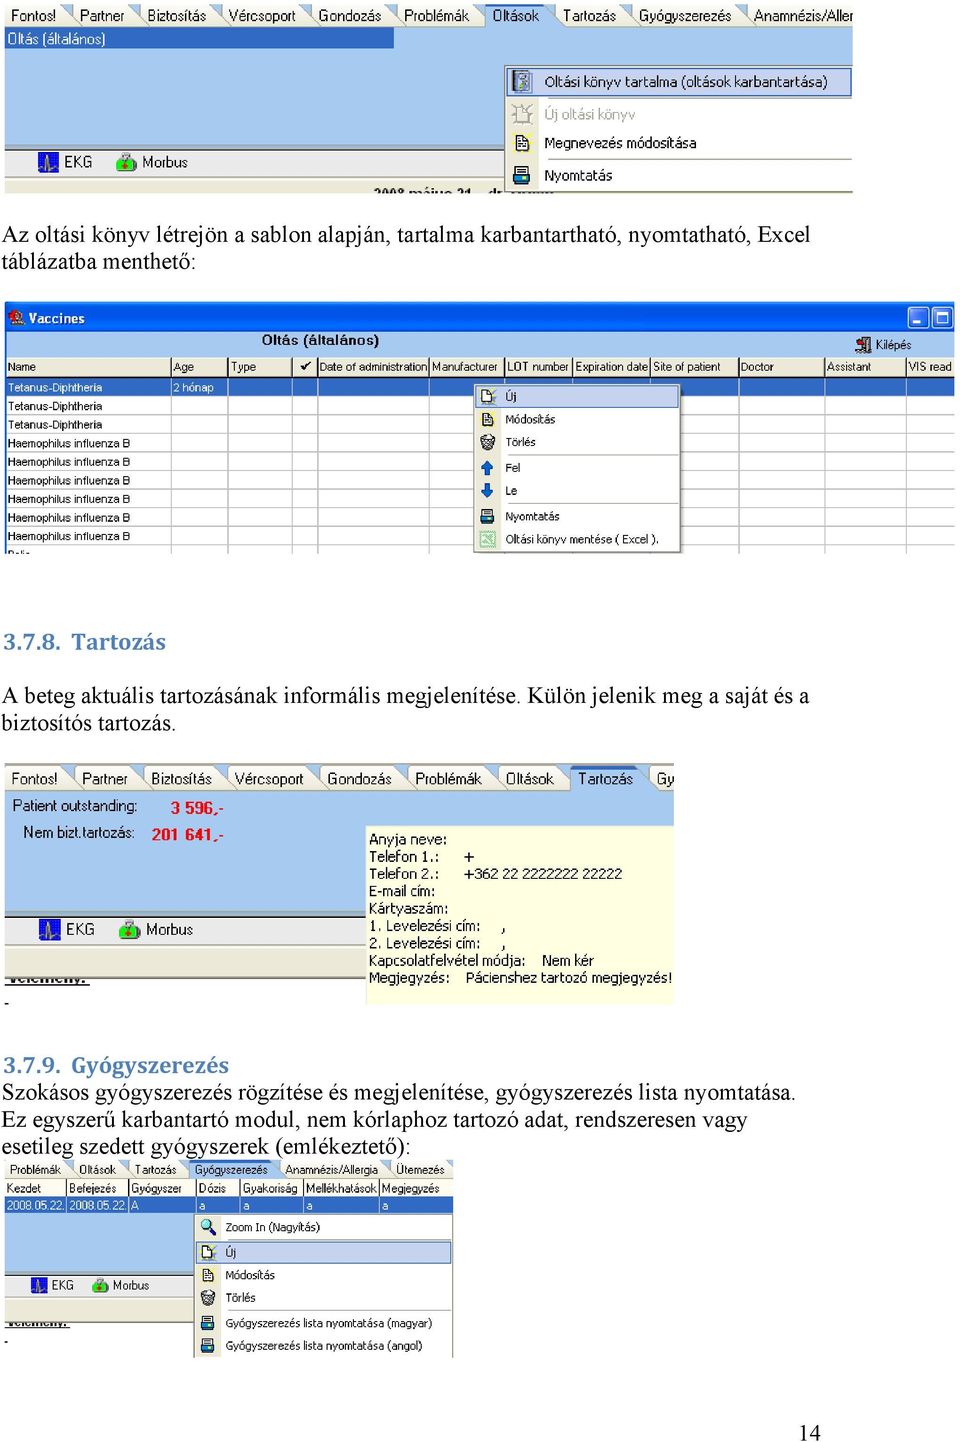Click the 'Módosítás' icon in the Vaccines context menu
Image resolution: width=960 pixels, height=1442 pixels.
pos(488,419)
